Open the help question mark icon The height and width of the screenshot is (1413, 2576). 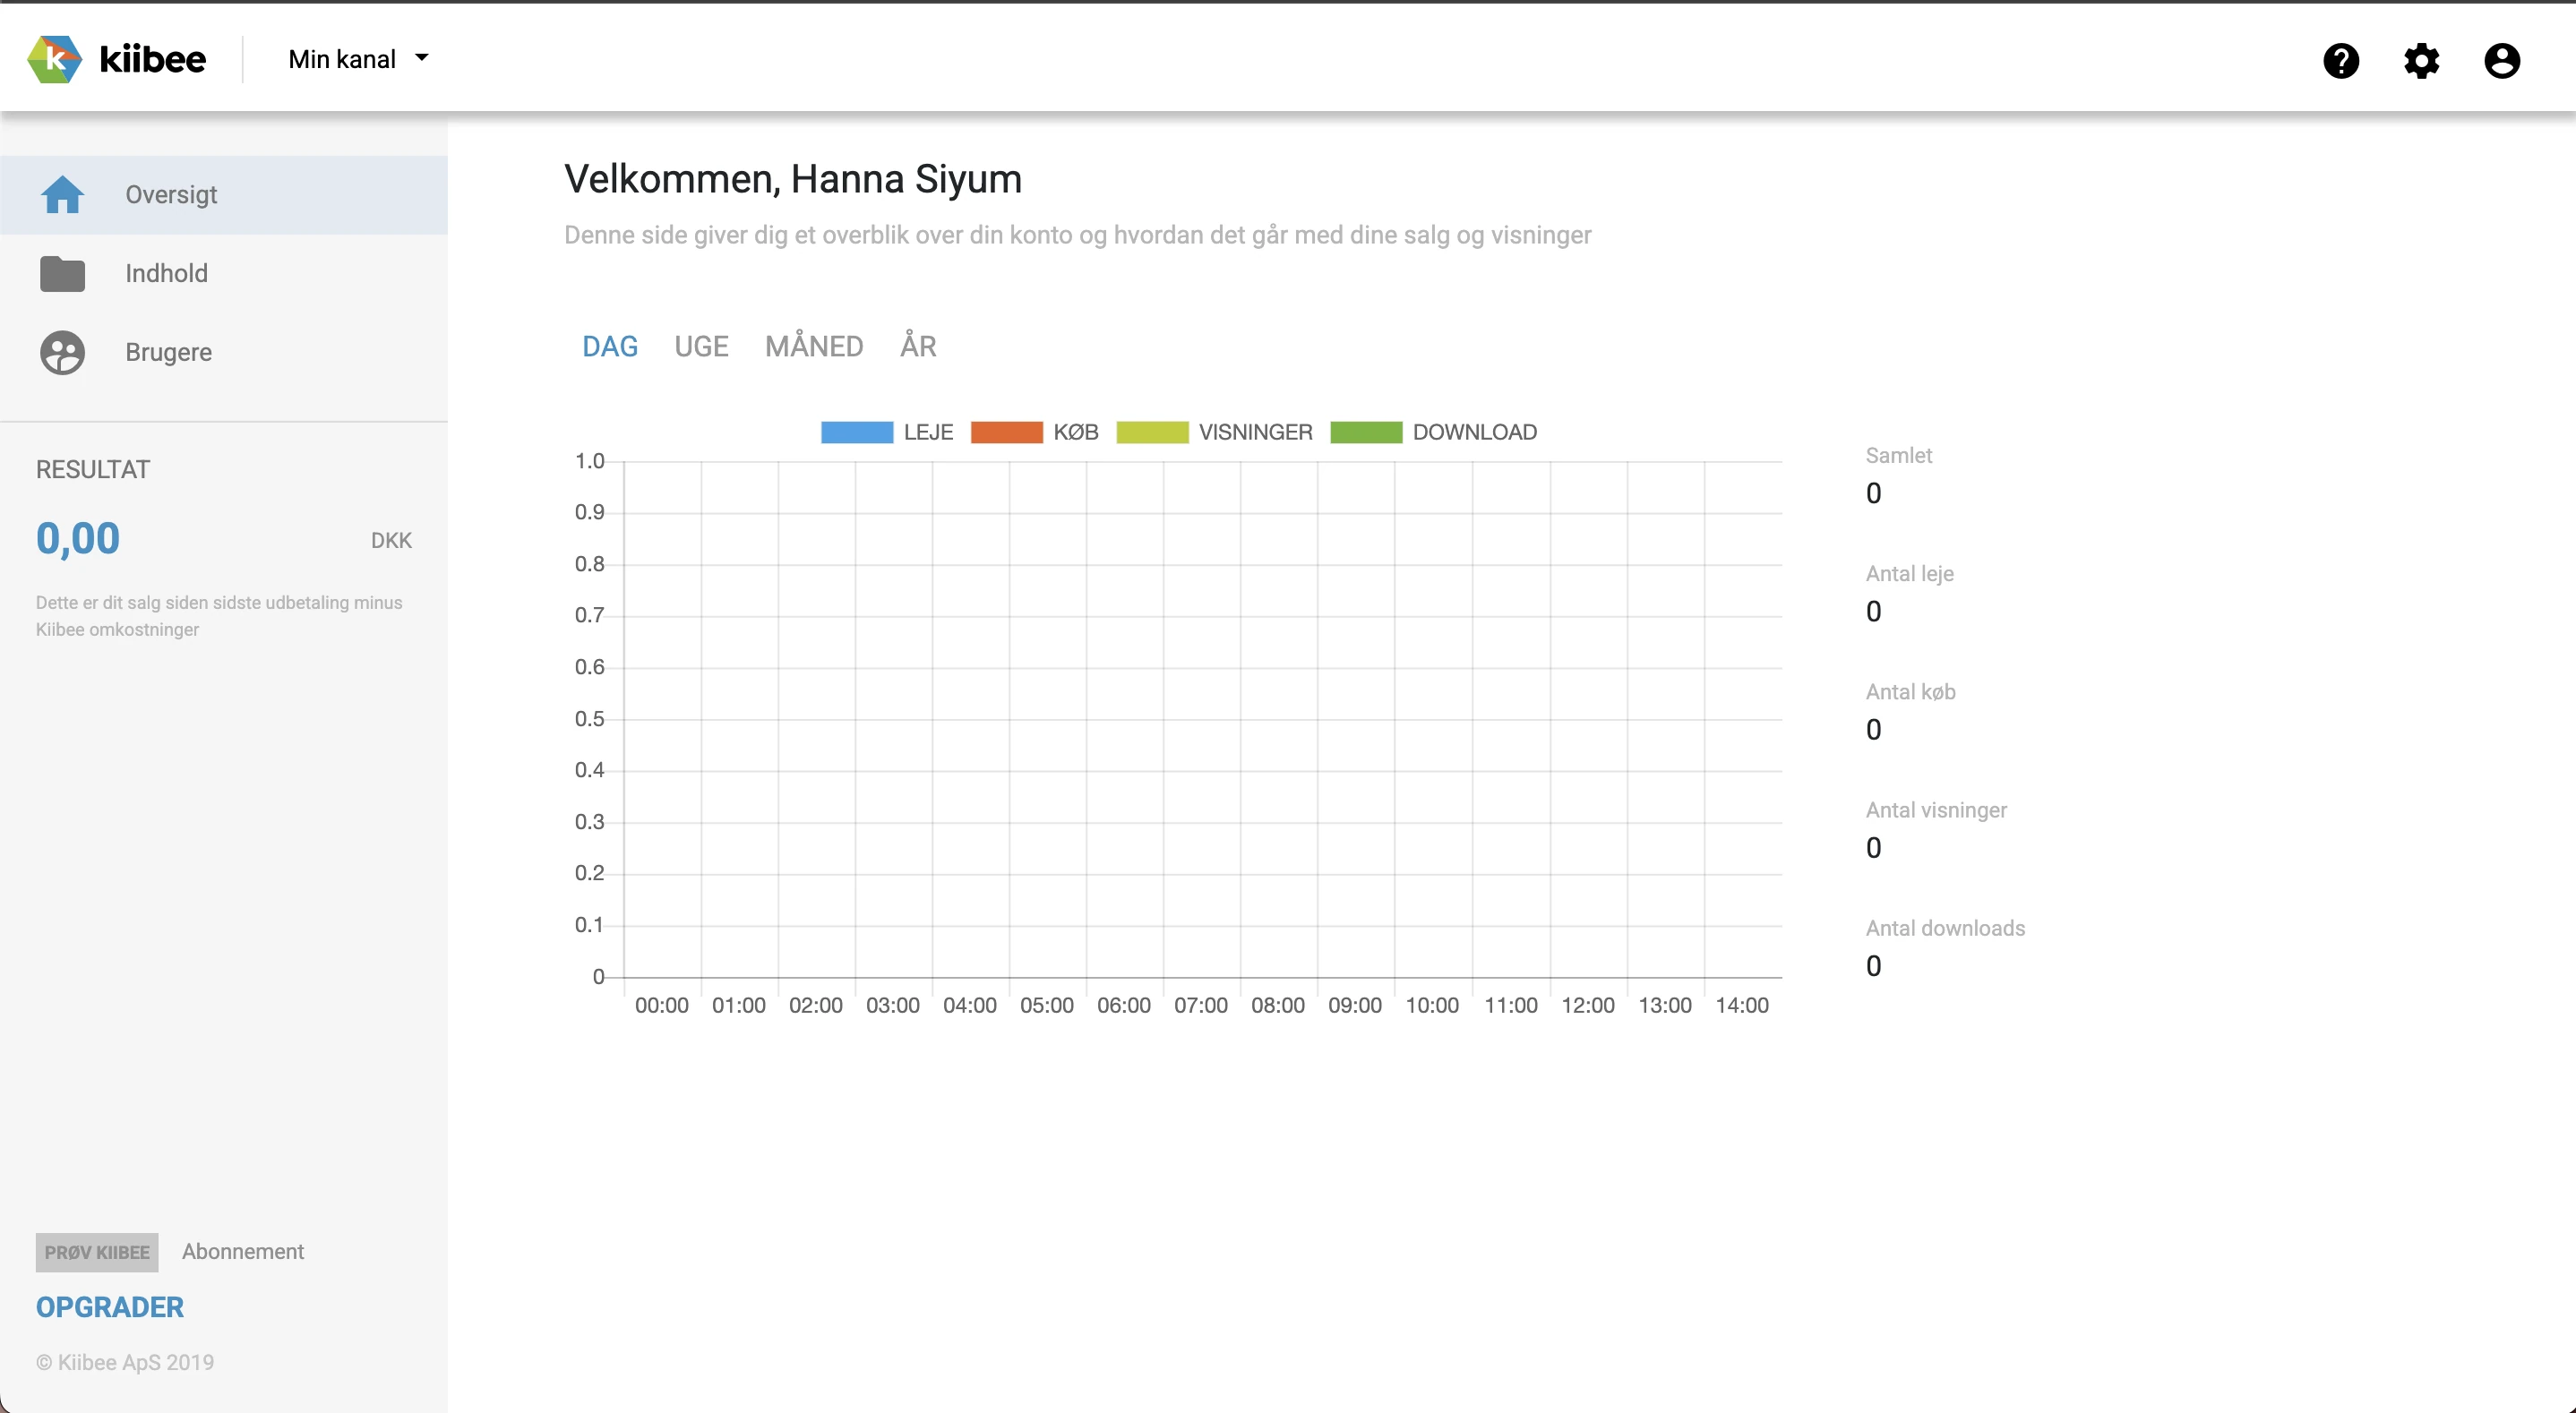(x=2341, y=61)
